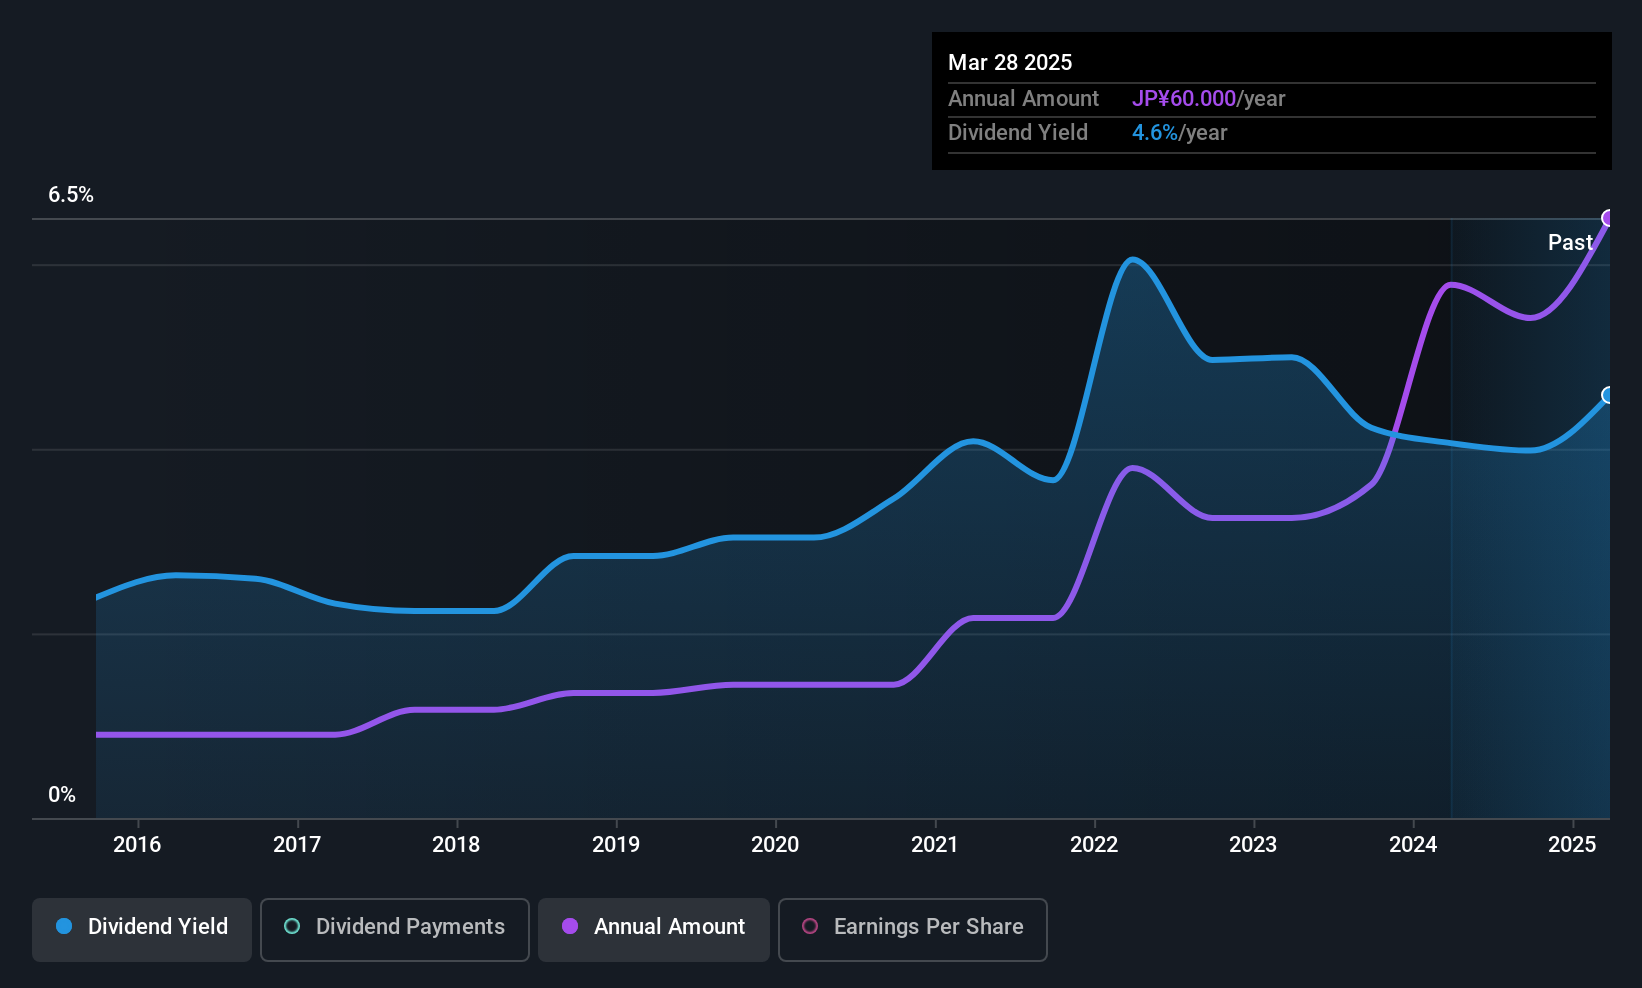Screen dimensions: 1642x988
Task: Toggle the Annual Amount legend button
Action: (x=654, y=929)
